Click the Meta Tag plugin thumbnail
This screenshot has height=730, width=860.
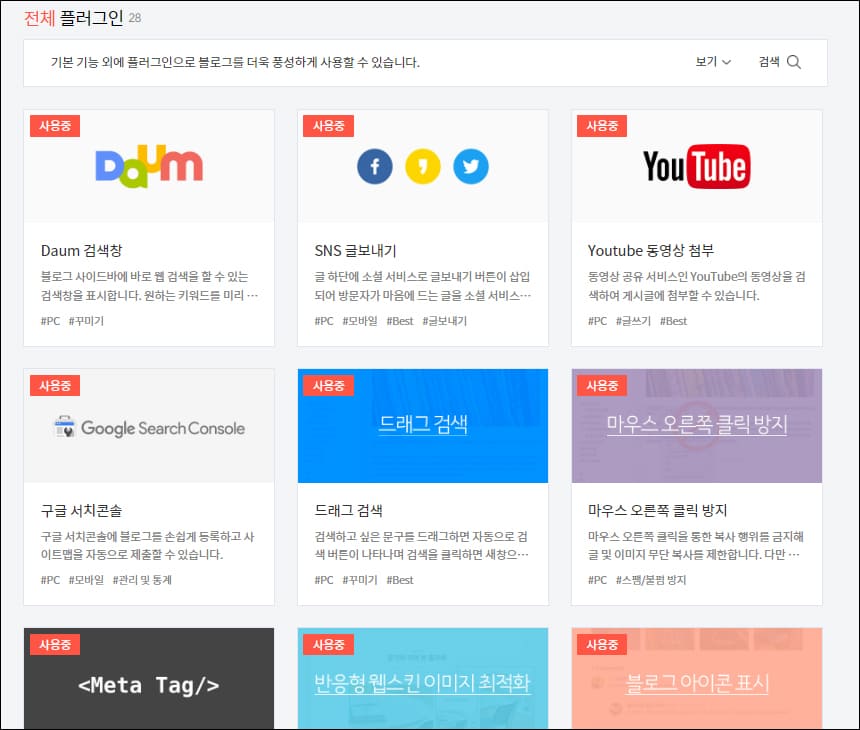[x=148, y=684]
